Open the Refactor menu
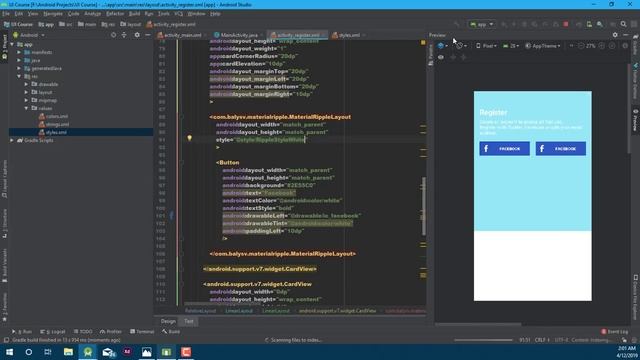This screenshot has height=360, width=640. [x=115, y=14]
